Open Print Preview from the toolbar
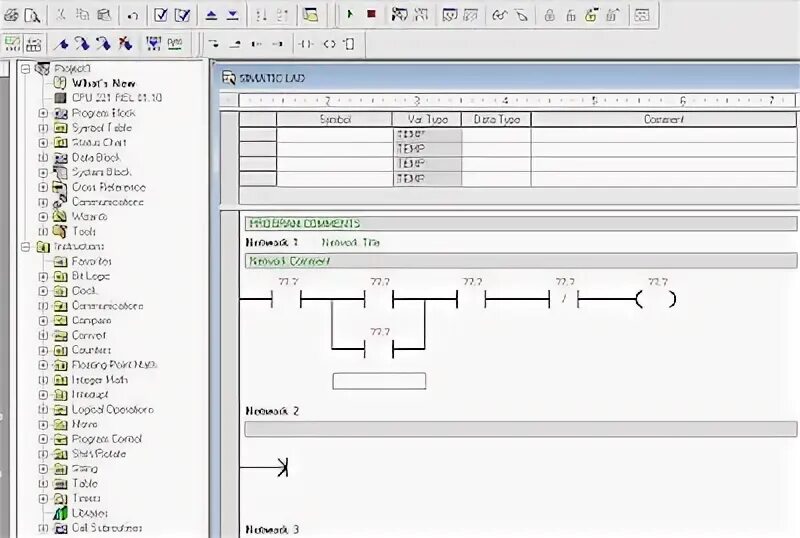800x538 pixels. tap(32, 15)
